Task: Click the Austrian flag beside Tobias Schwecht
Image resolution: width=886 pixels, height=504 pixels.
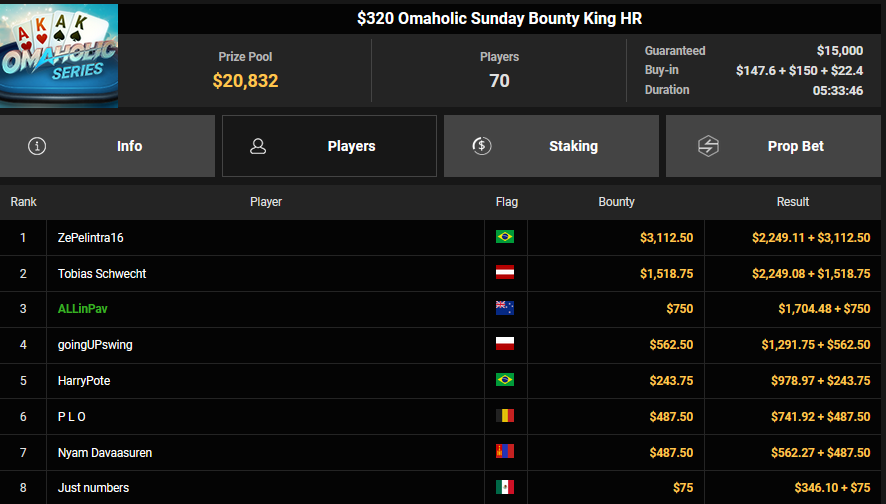Action: [505, 273]
